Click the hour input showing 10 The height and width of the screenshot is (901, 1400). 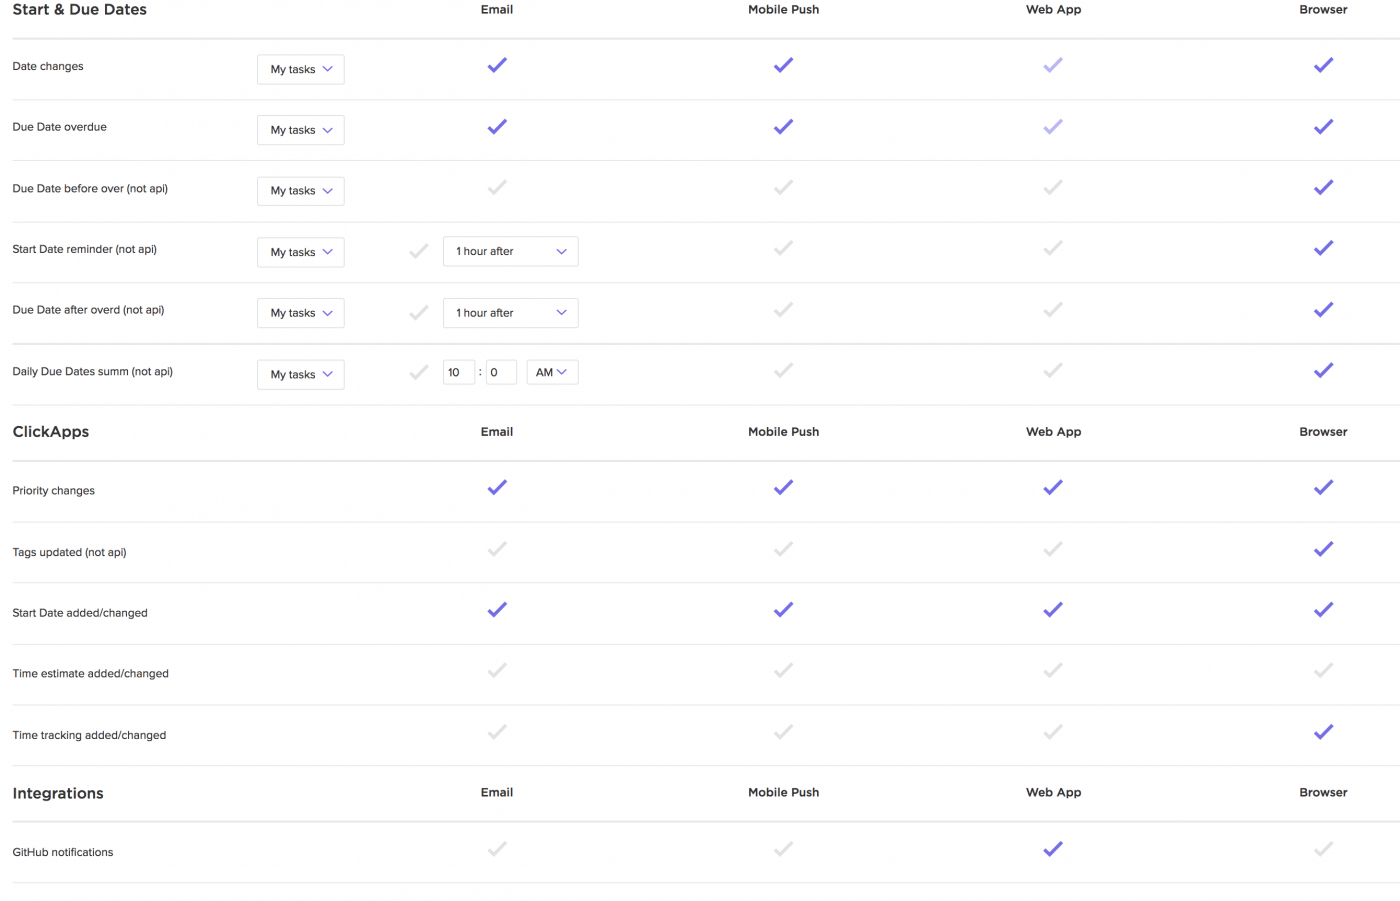[458, 371]
